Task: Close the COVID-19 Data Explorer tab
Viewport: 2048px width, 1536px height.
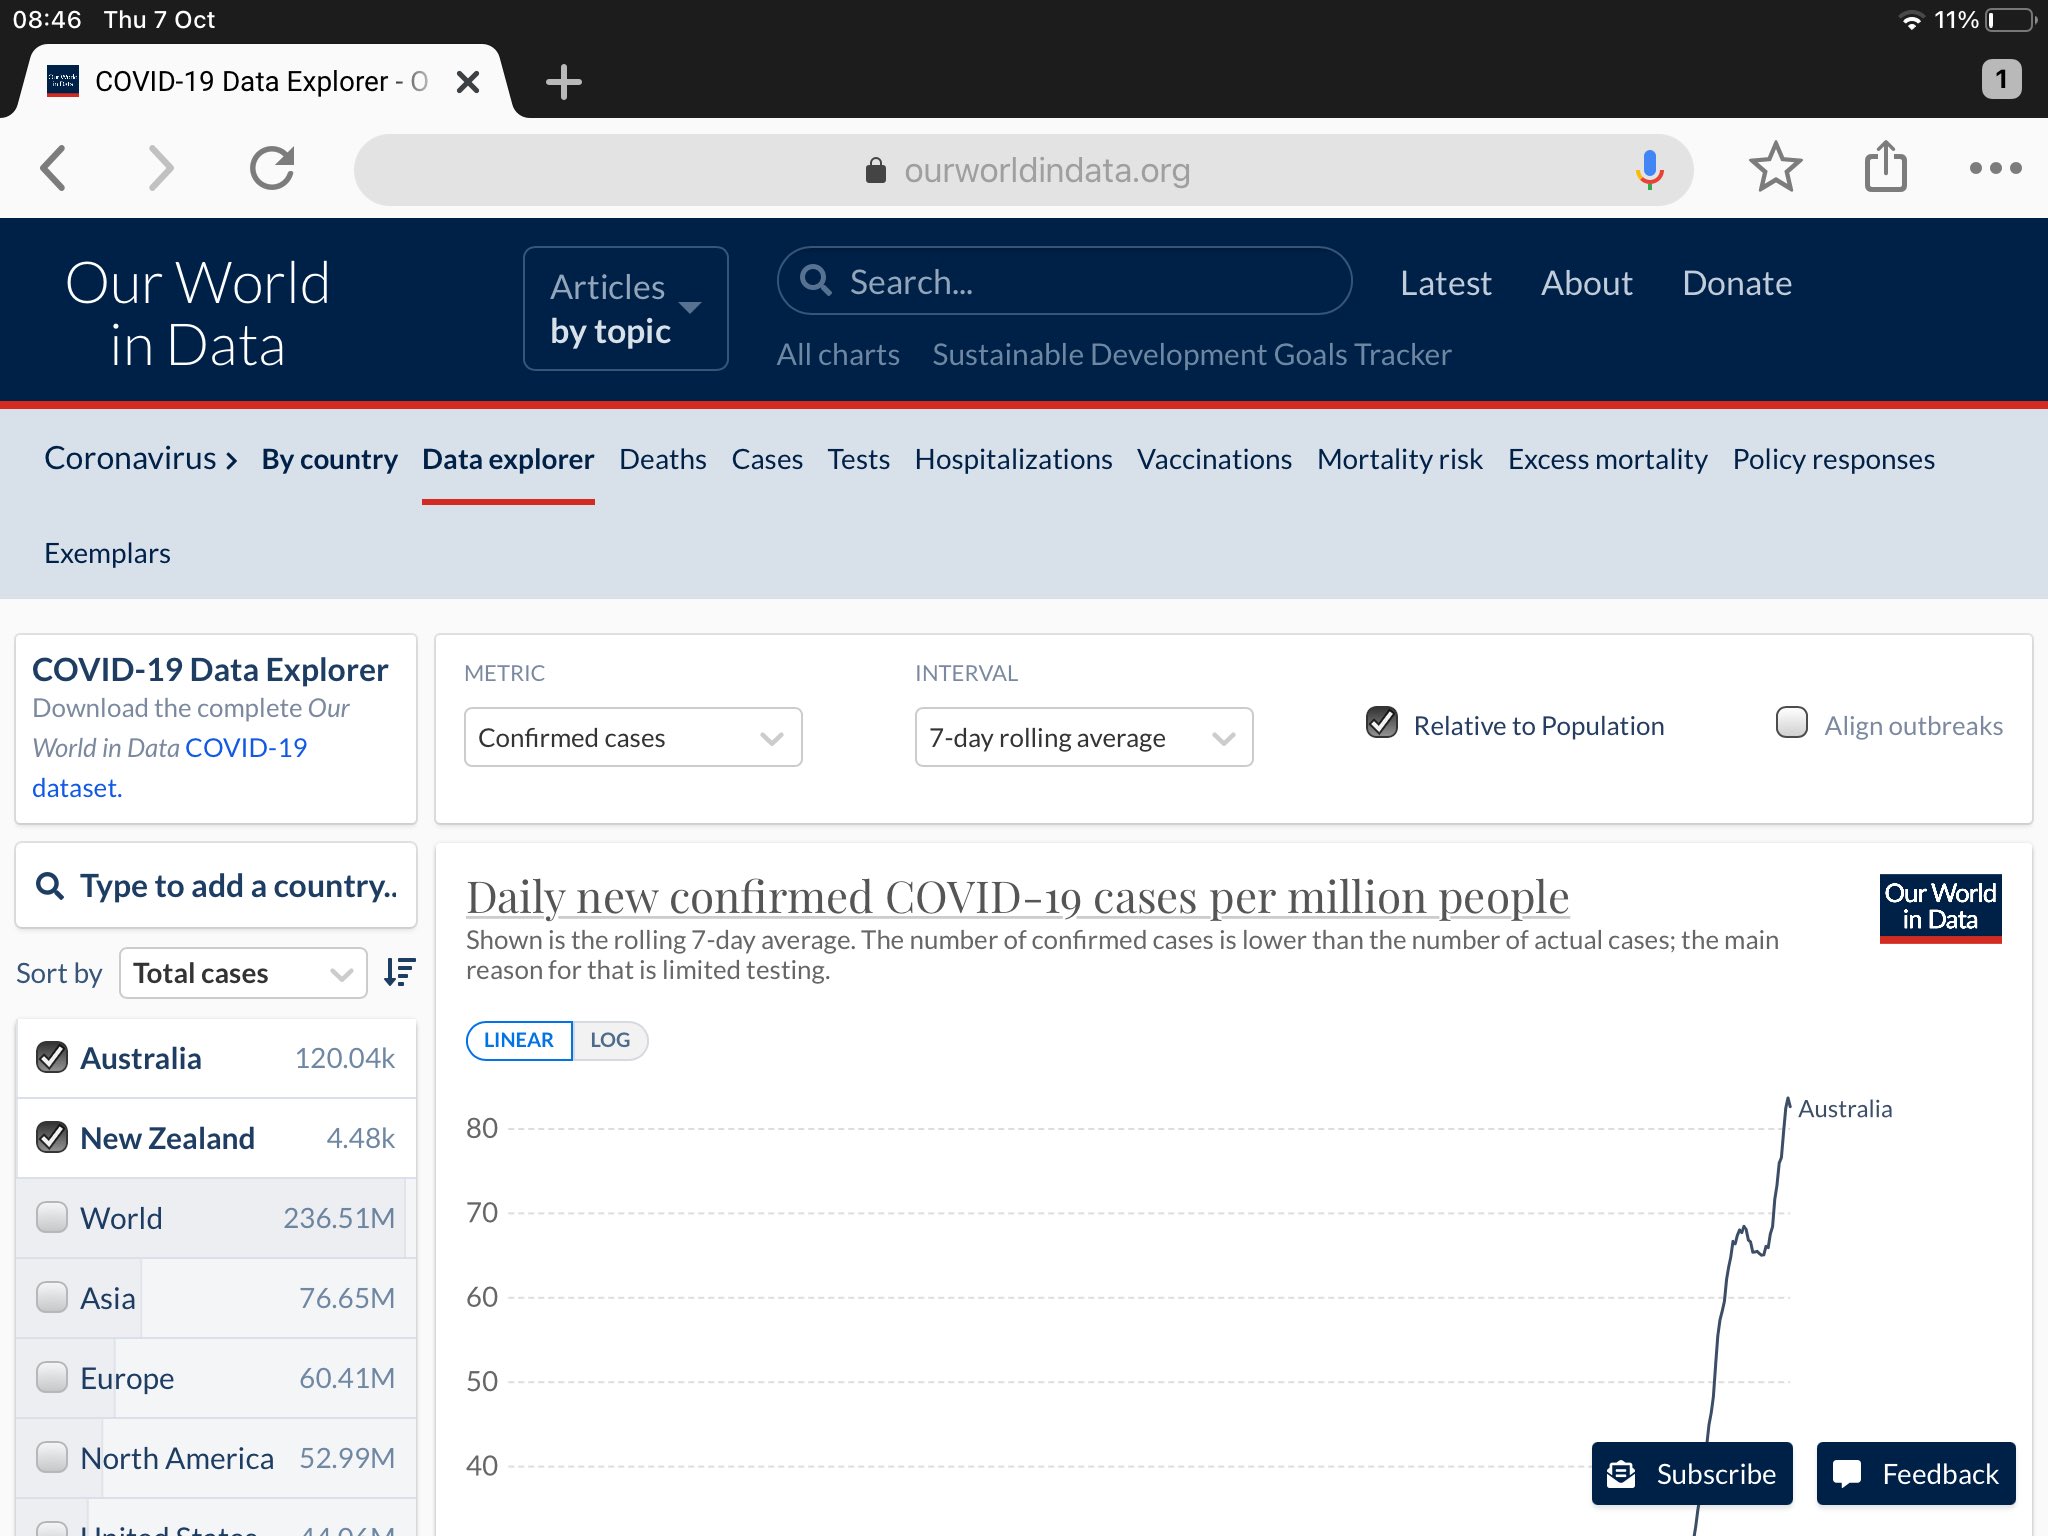Action: coord(467,81)
